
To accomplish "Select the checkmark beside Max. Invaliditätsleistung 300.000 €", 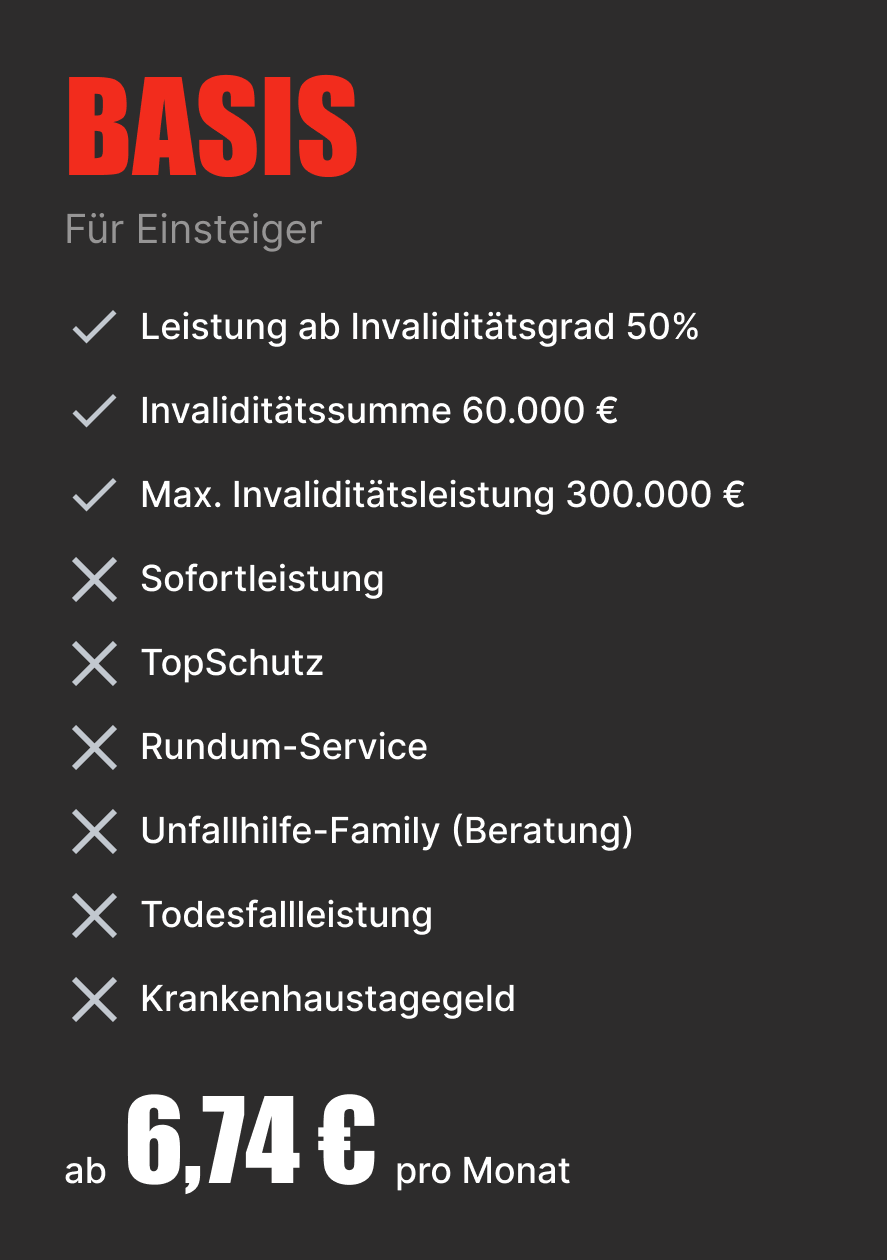I will [95, 495].
